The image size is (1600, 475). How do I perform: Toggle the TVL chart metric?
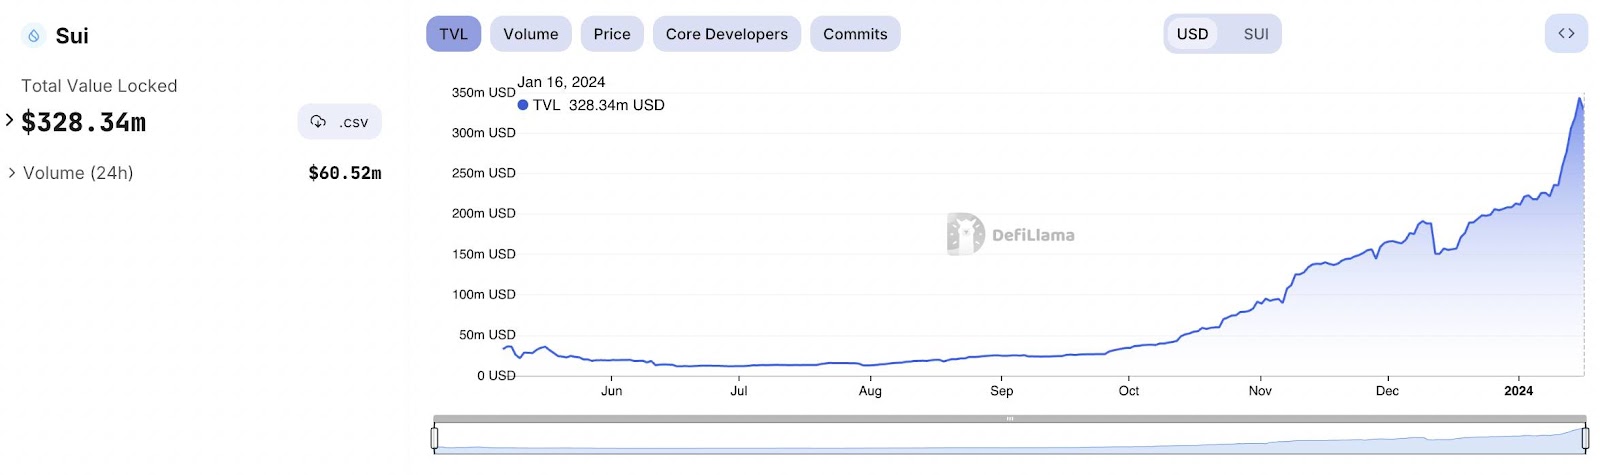coord(453,33)
